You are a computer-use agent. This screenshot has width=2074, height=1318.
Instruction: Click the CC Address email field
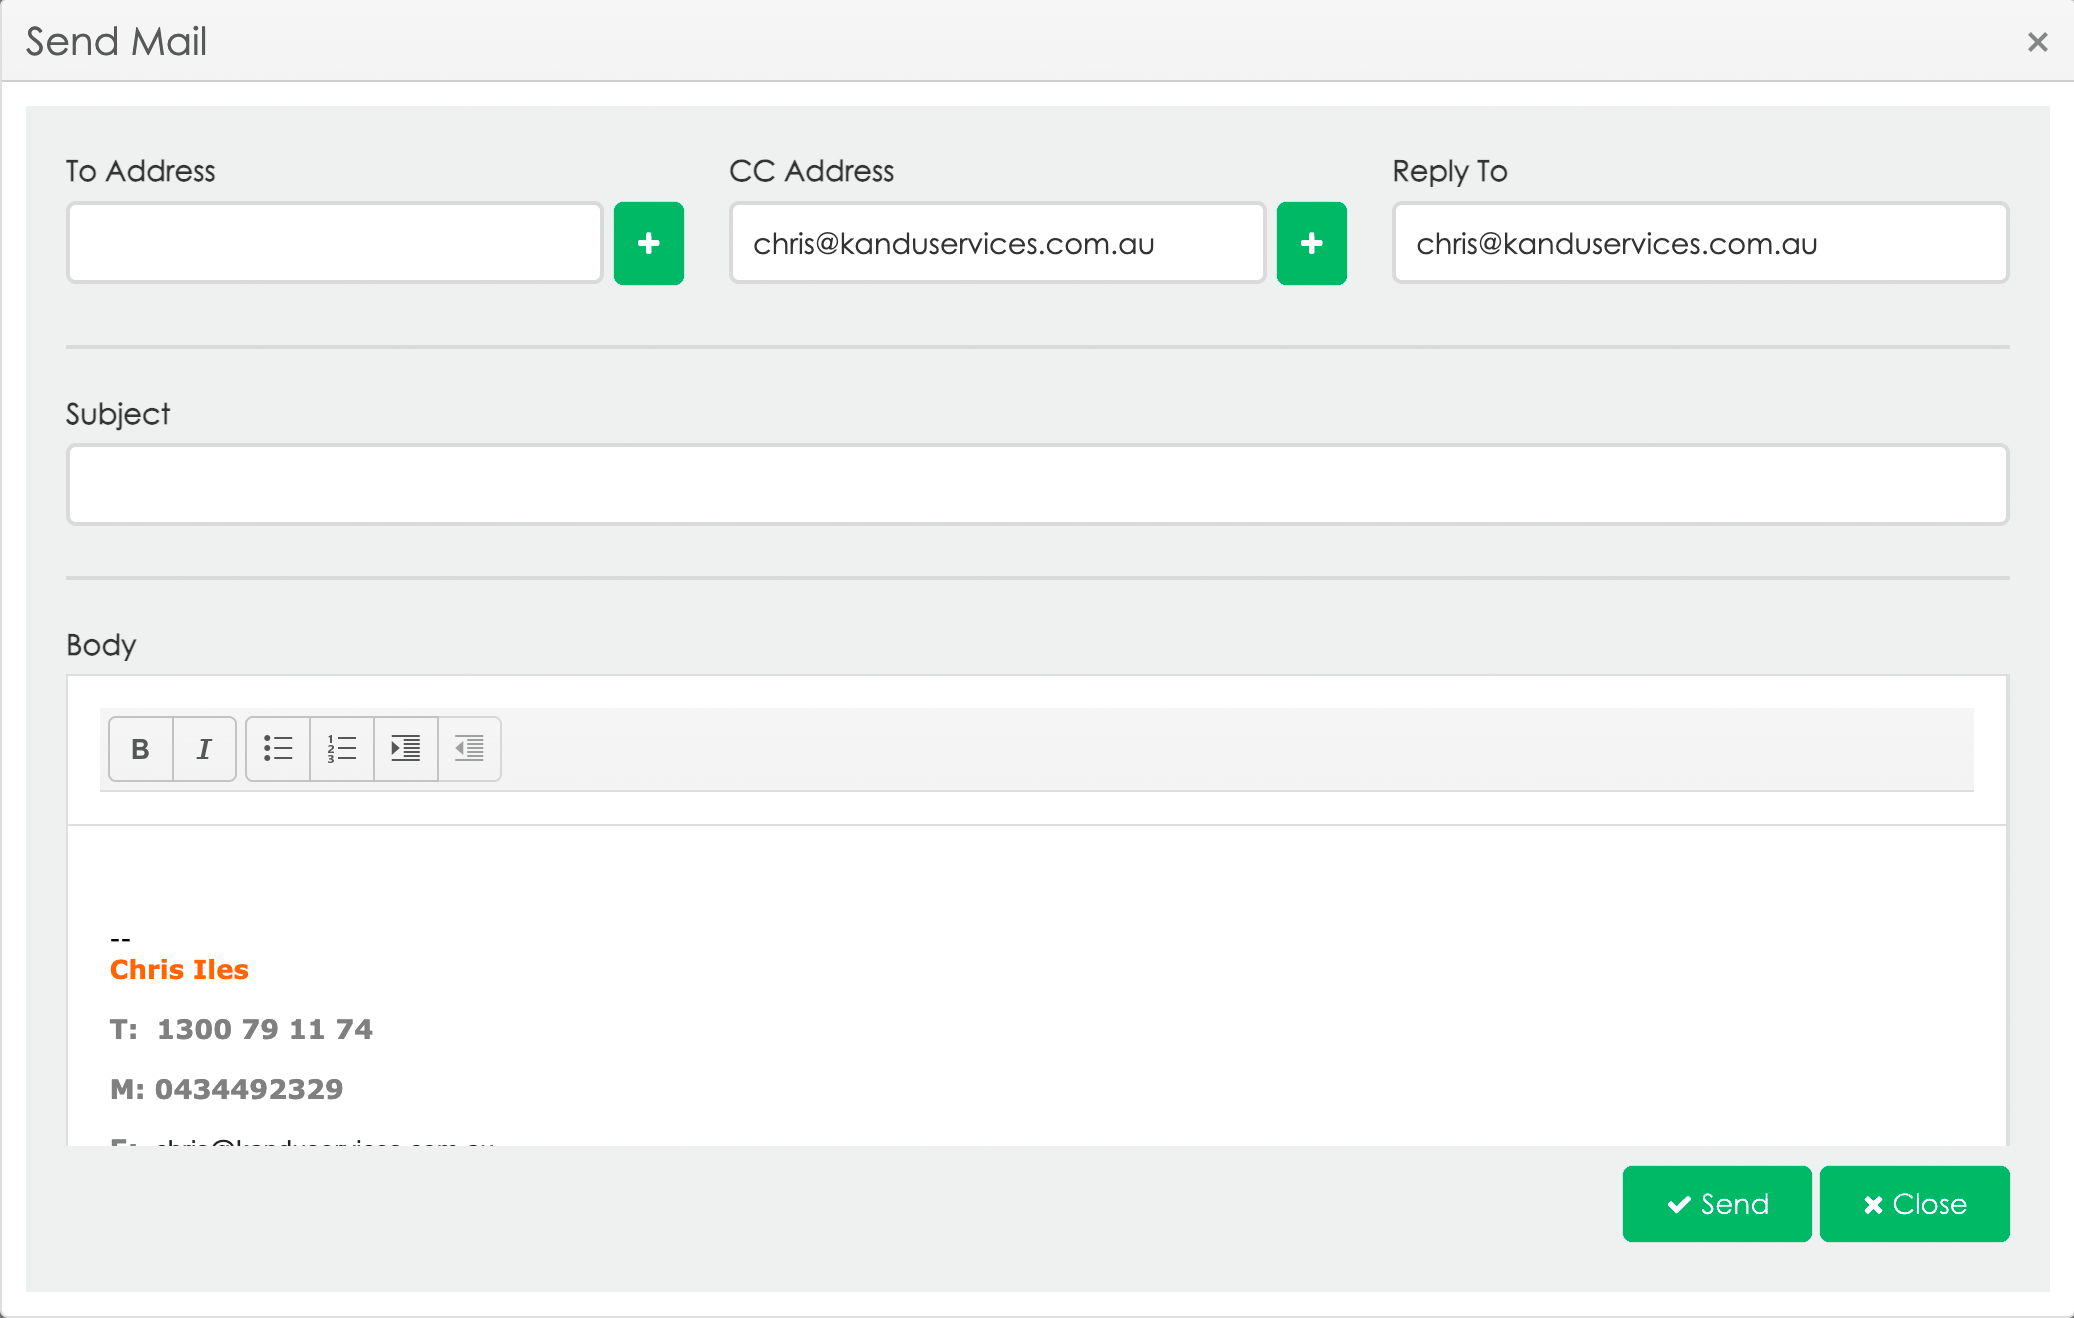click(x=997, y=244)
